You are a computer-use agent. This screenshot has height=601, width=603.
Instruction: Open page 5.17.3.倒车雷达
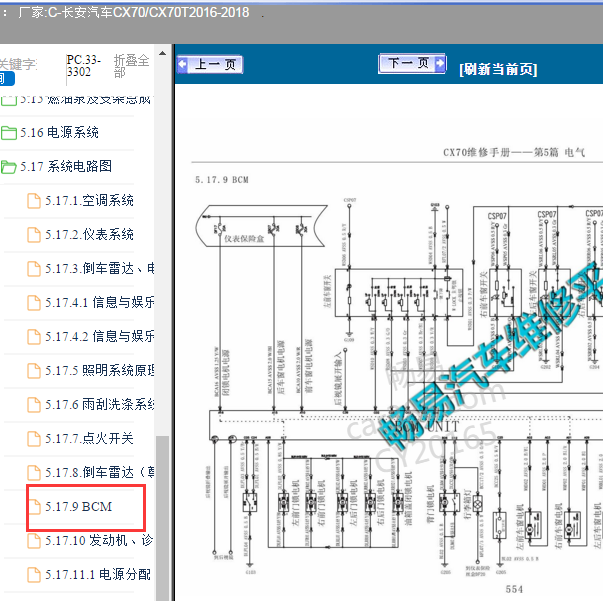(x=100, y=268)
